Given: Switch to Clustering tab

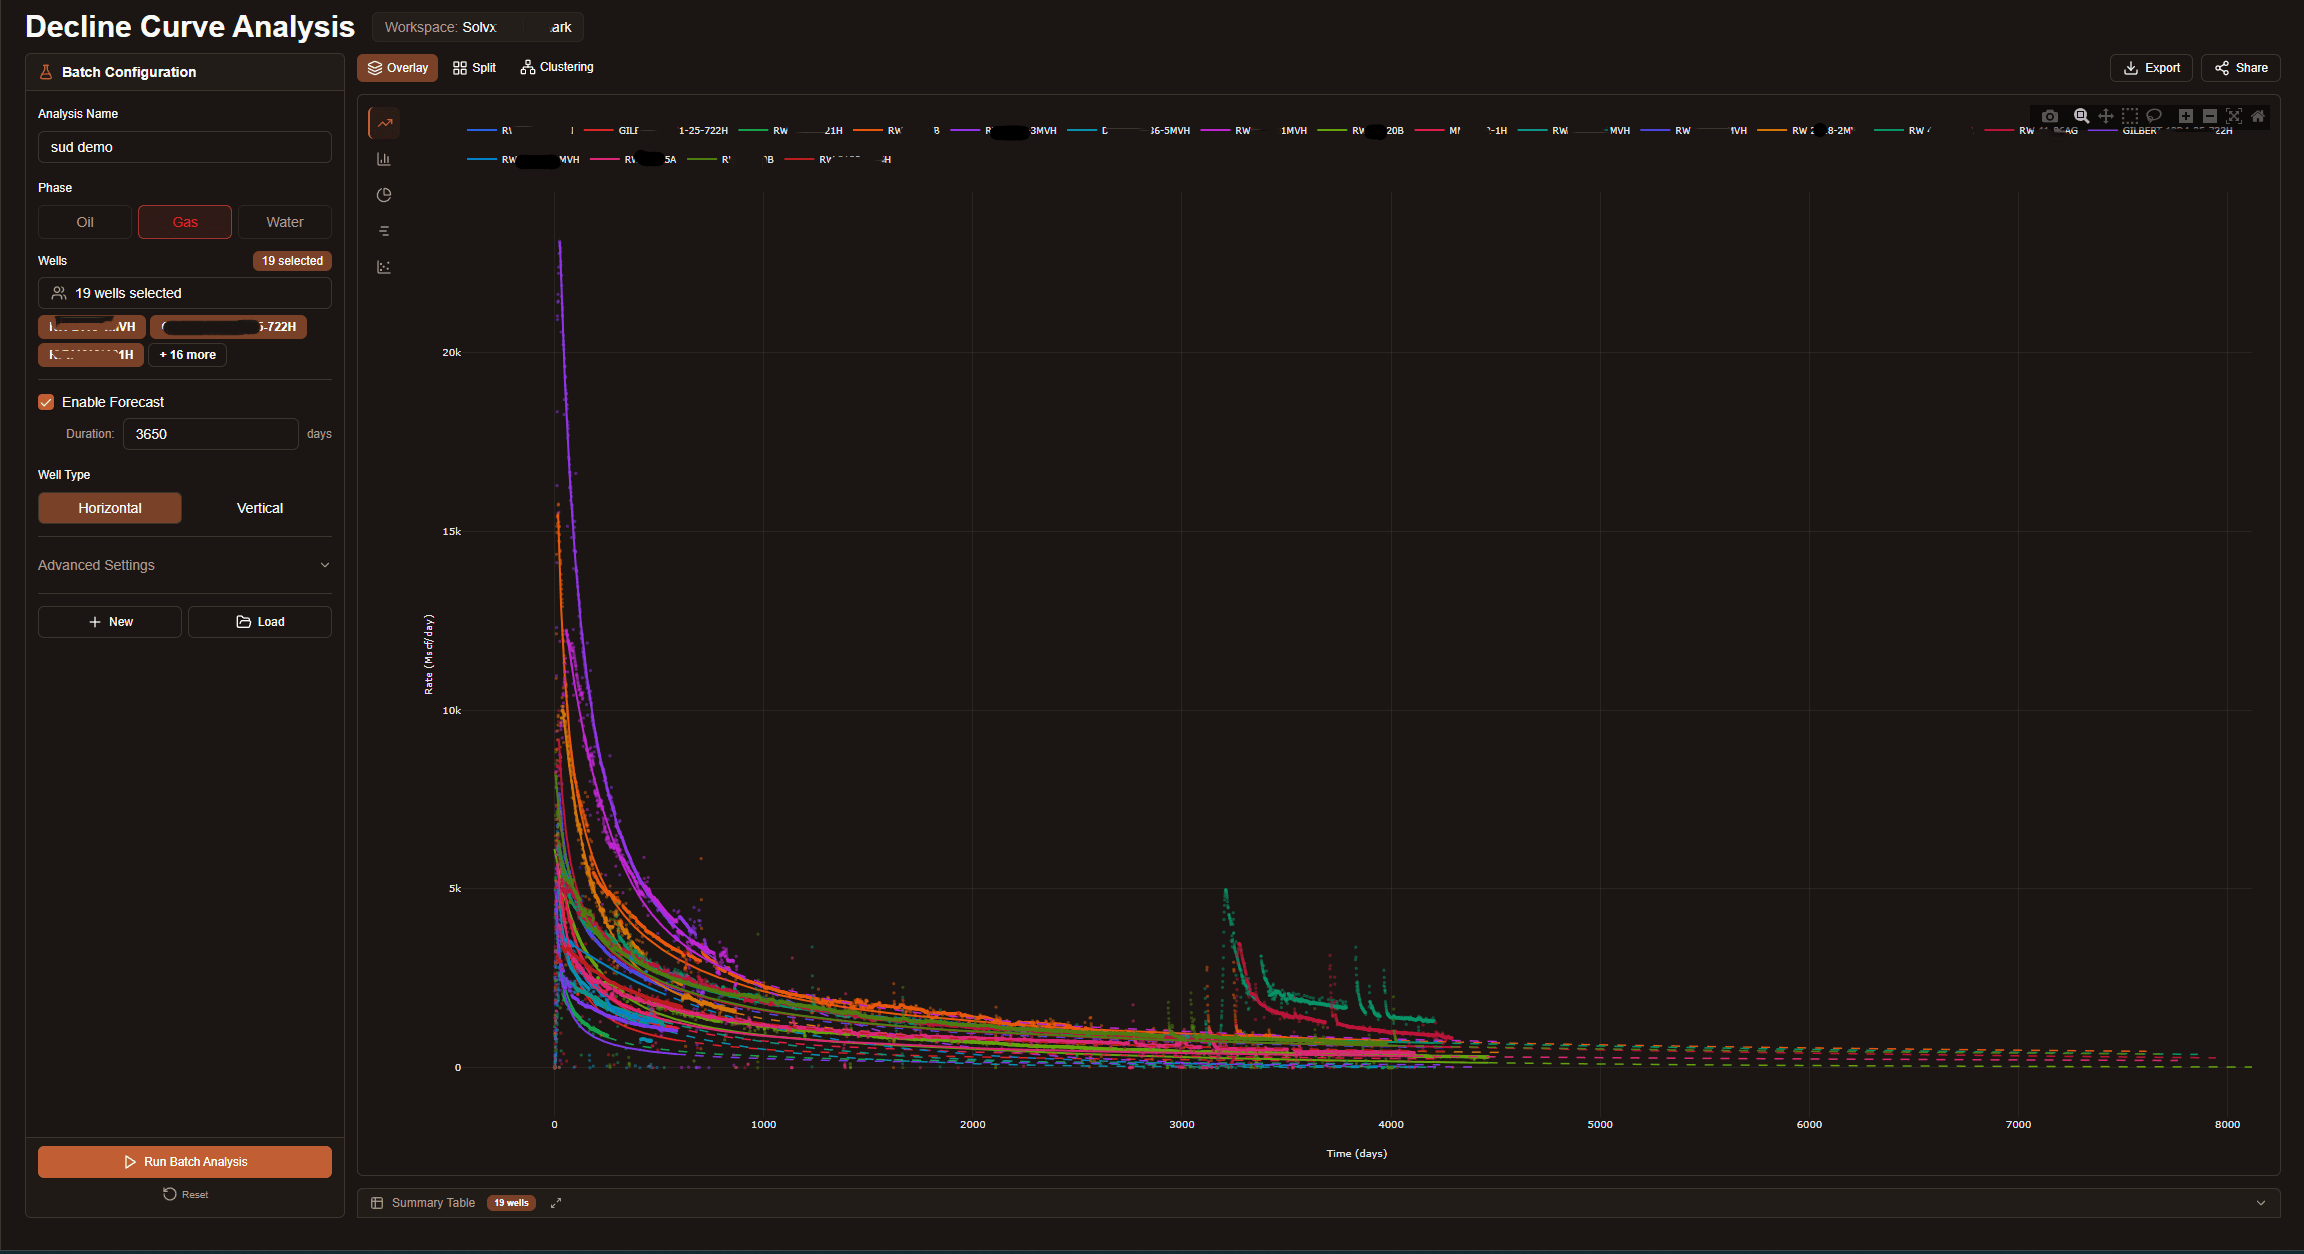Looking at the screenshot, I should coord(557,68).
